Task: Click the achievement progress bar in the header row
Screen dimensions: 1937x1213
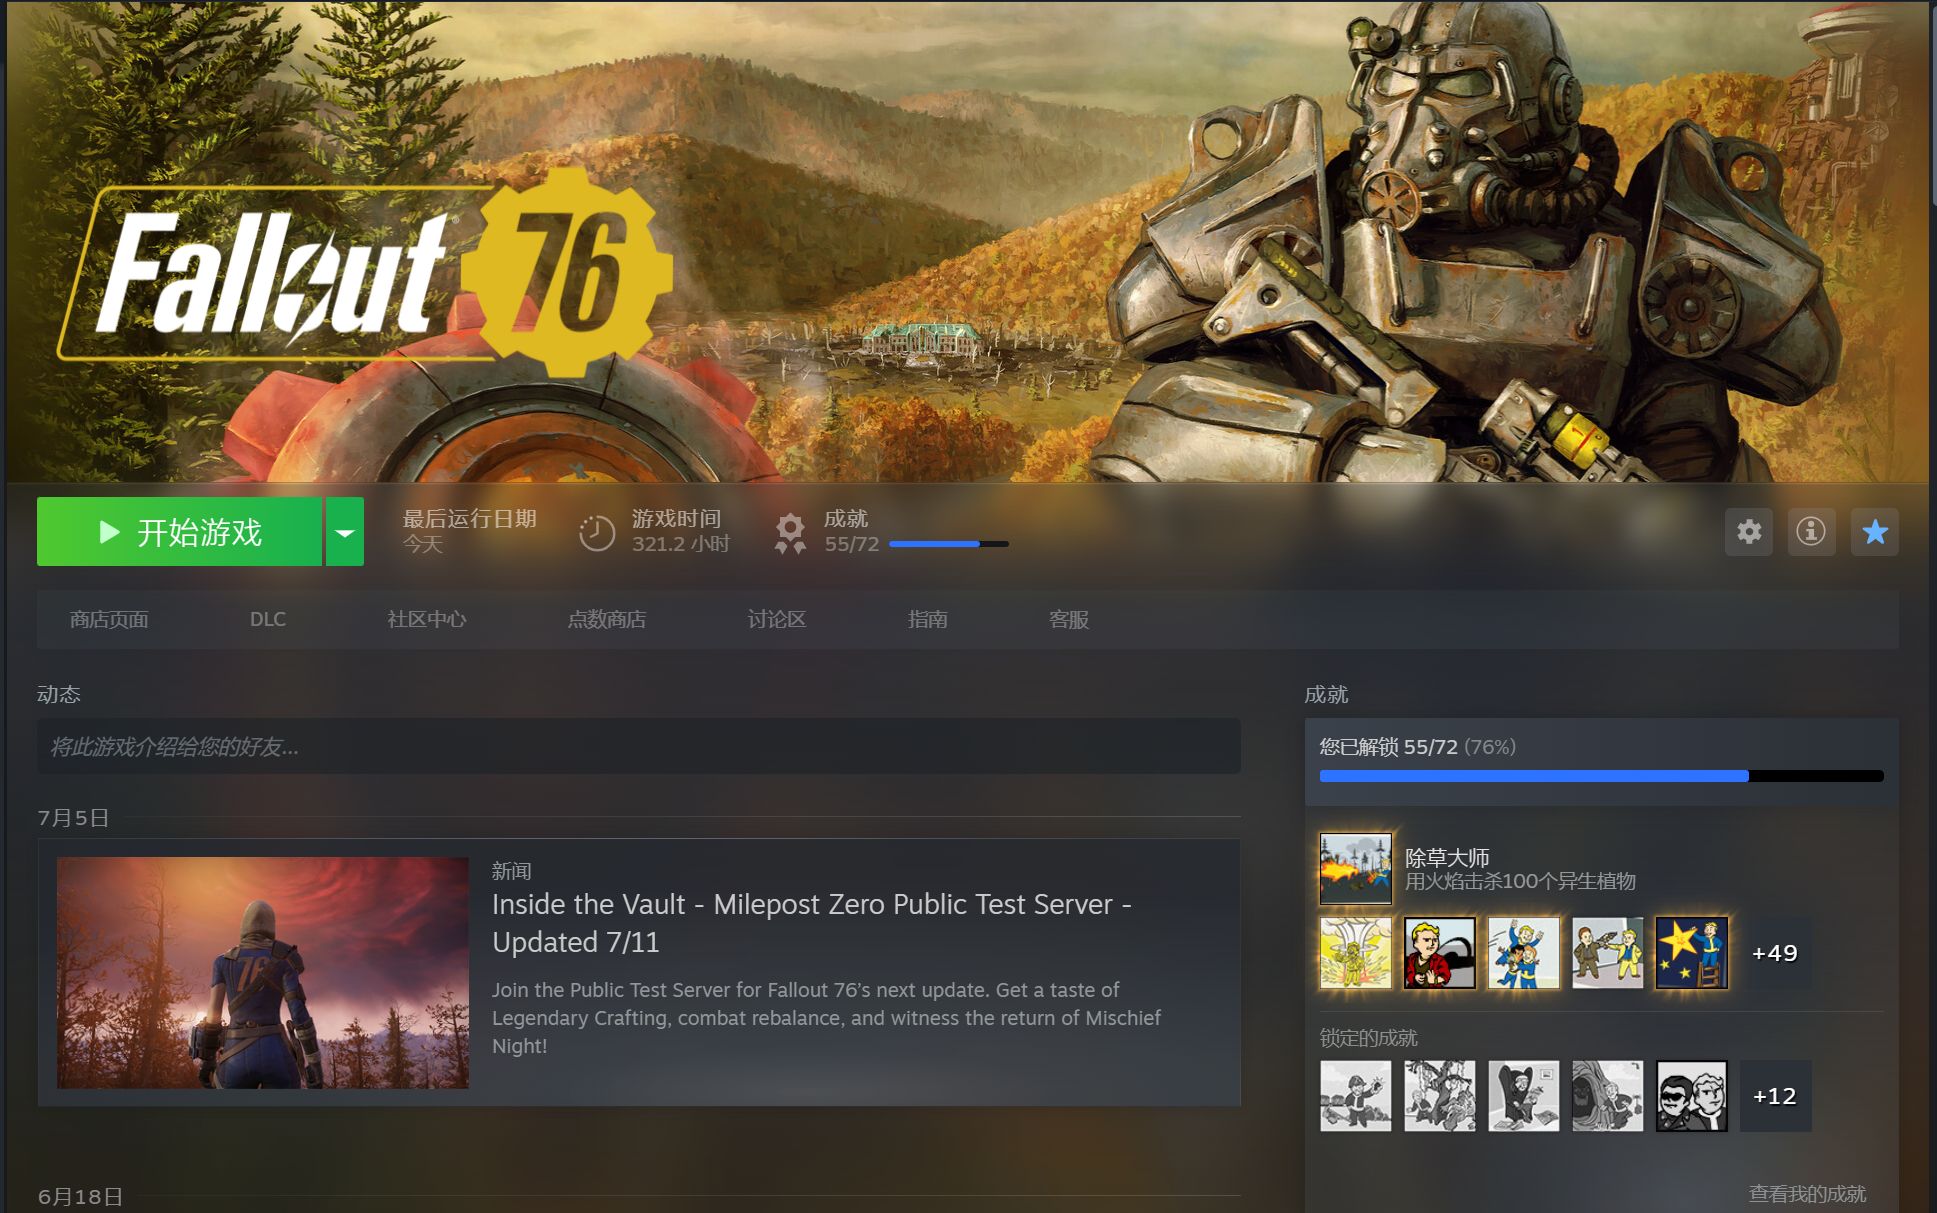Action: coord(949,544)
